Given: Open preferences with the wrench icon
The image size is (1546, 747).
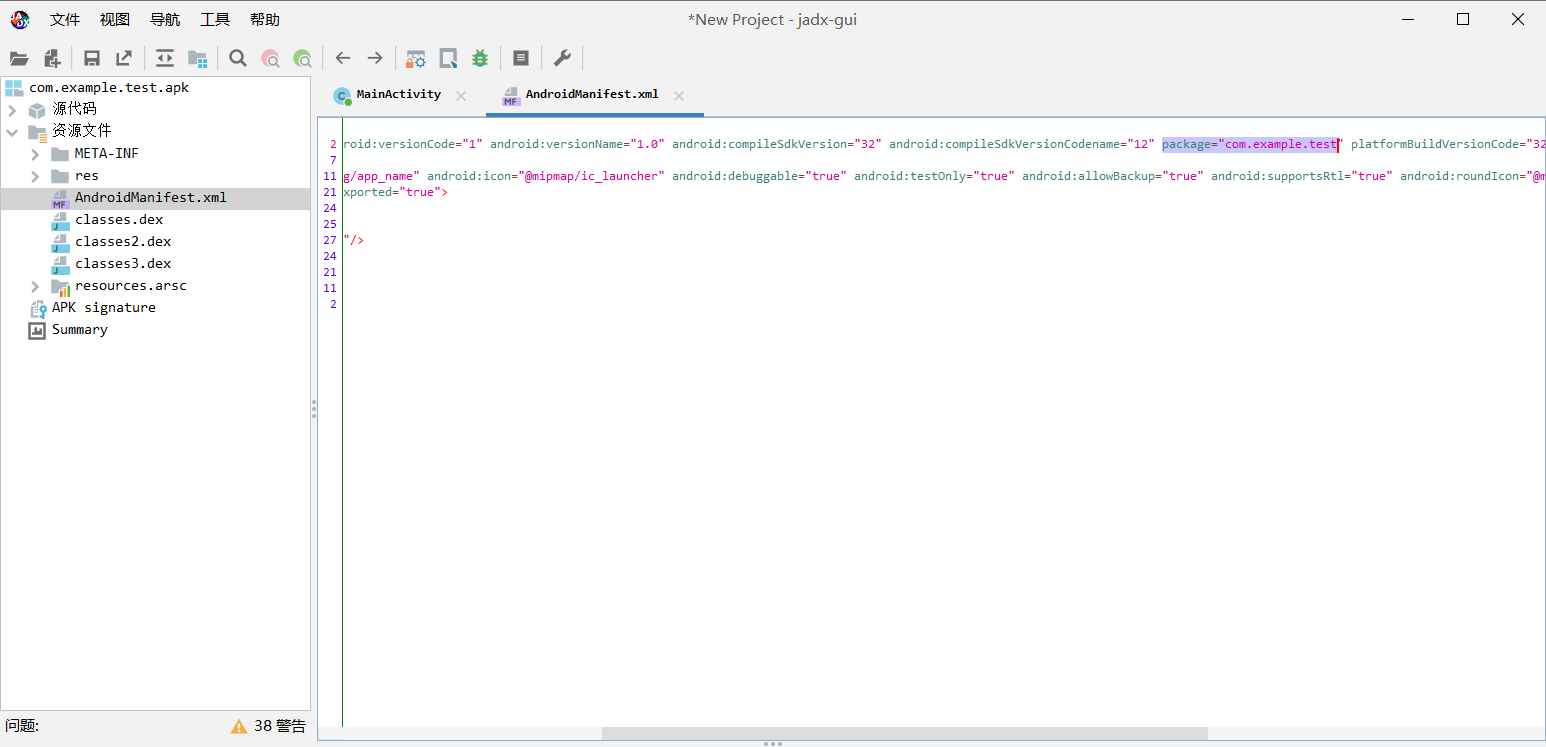Looking at the screenshot, I should pyautogui.click(x=562, y=58).
